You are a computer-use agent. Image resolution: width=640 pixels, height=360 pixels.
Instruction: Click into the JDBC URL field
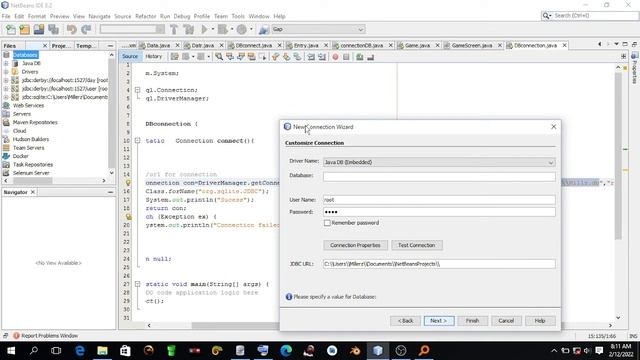click(439, 264)
